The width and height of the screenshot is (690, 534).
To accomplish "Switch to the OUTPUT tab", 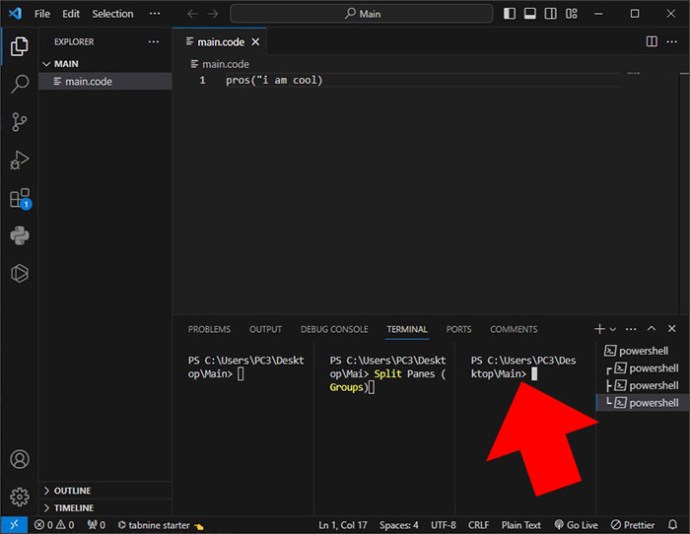I will pos(265,329).
